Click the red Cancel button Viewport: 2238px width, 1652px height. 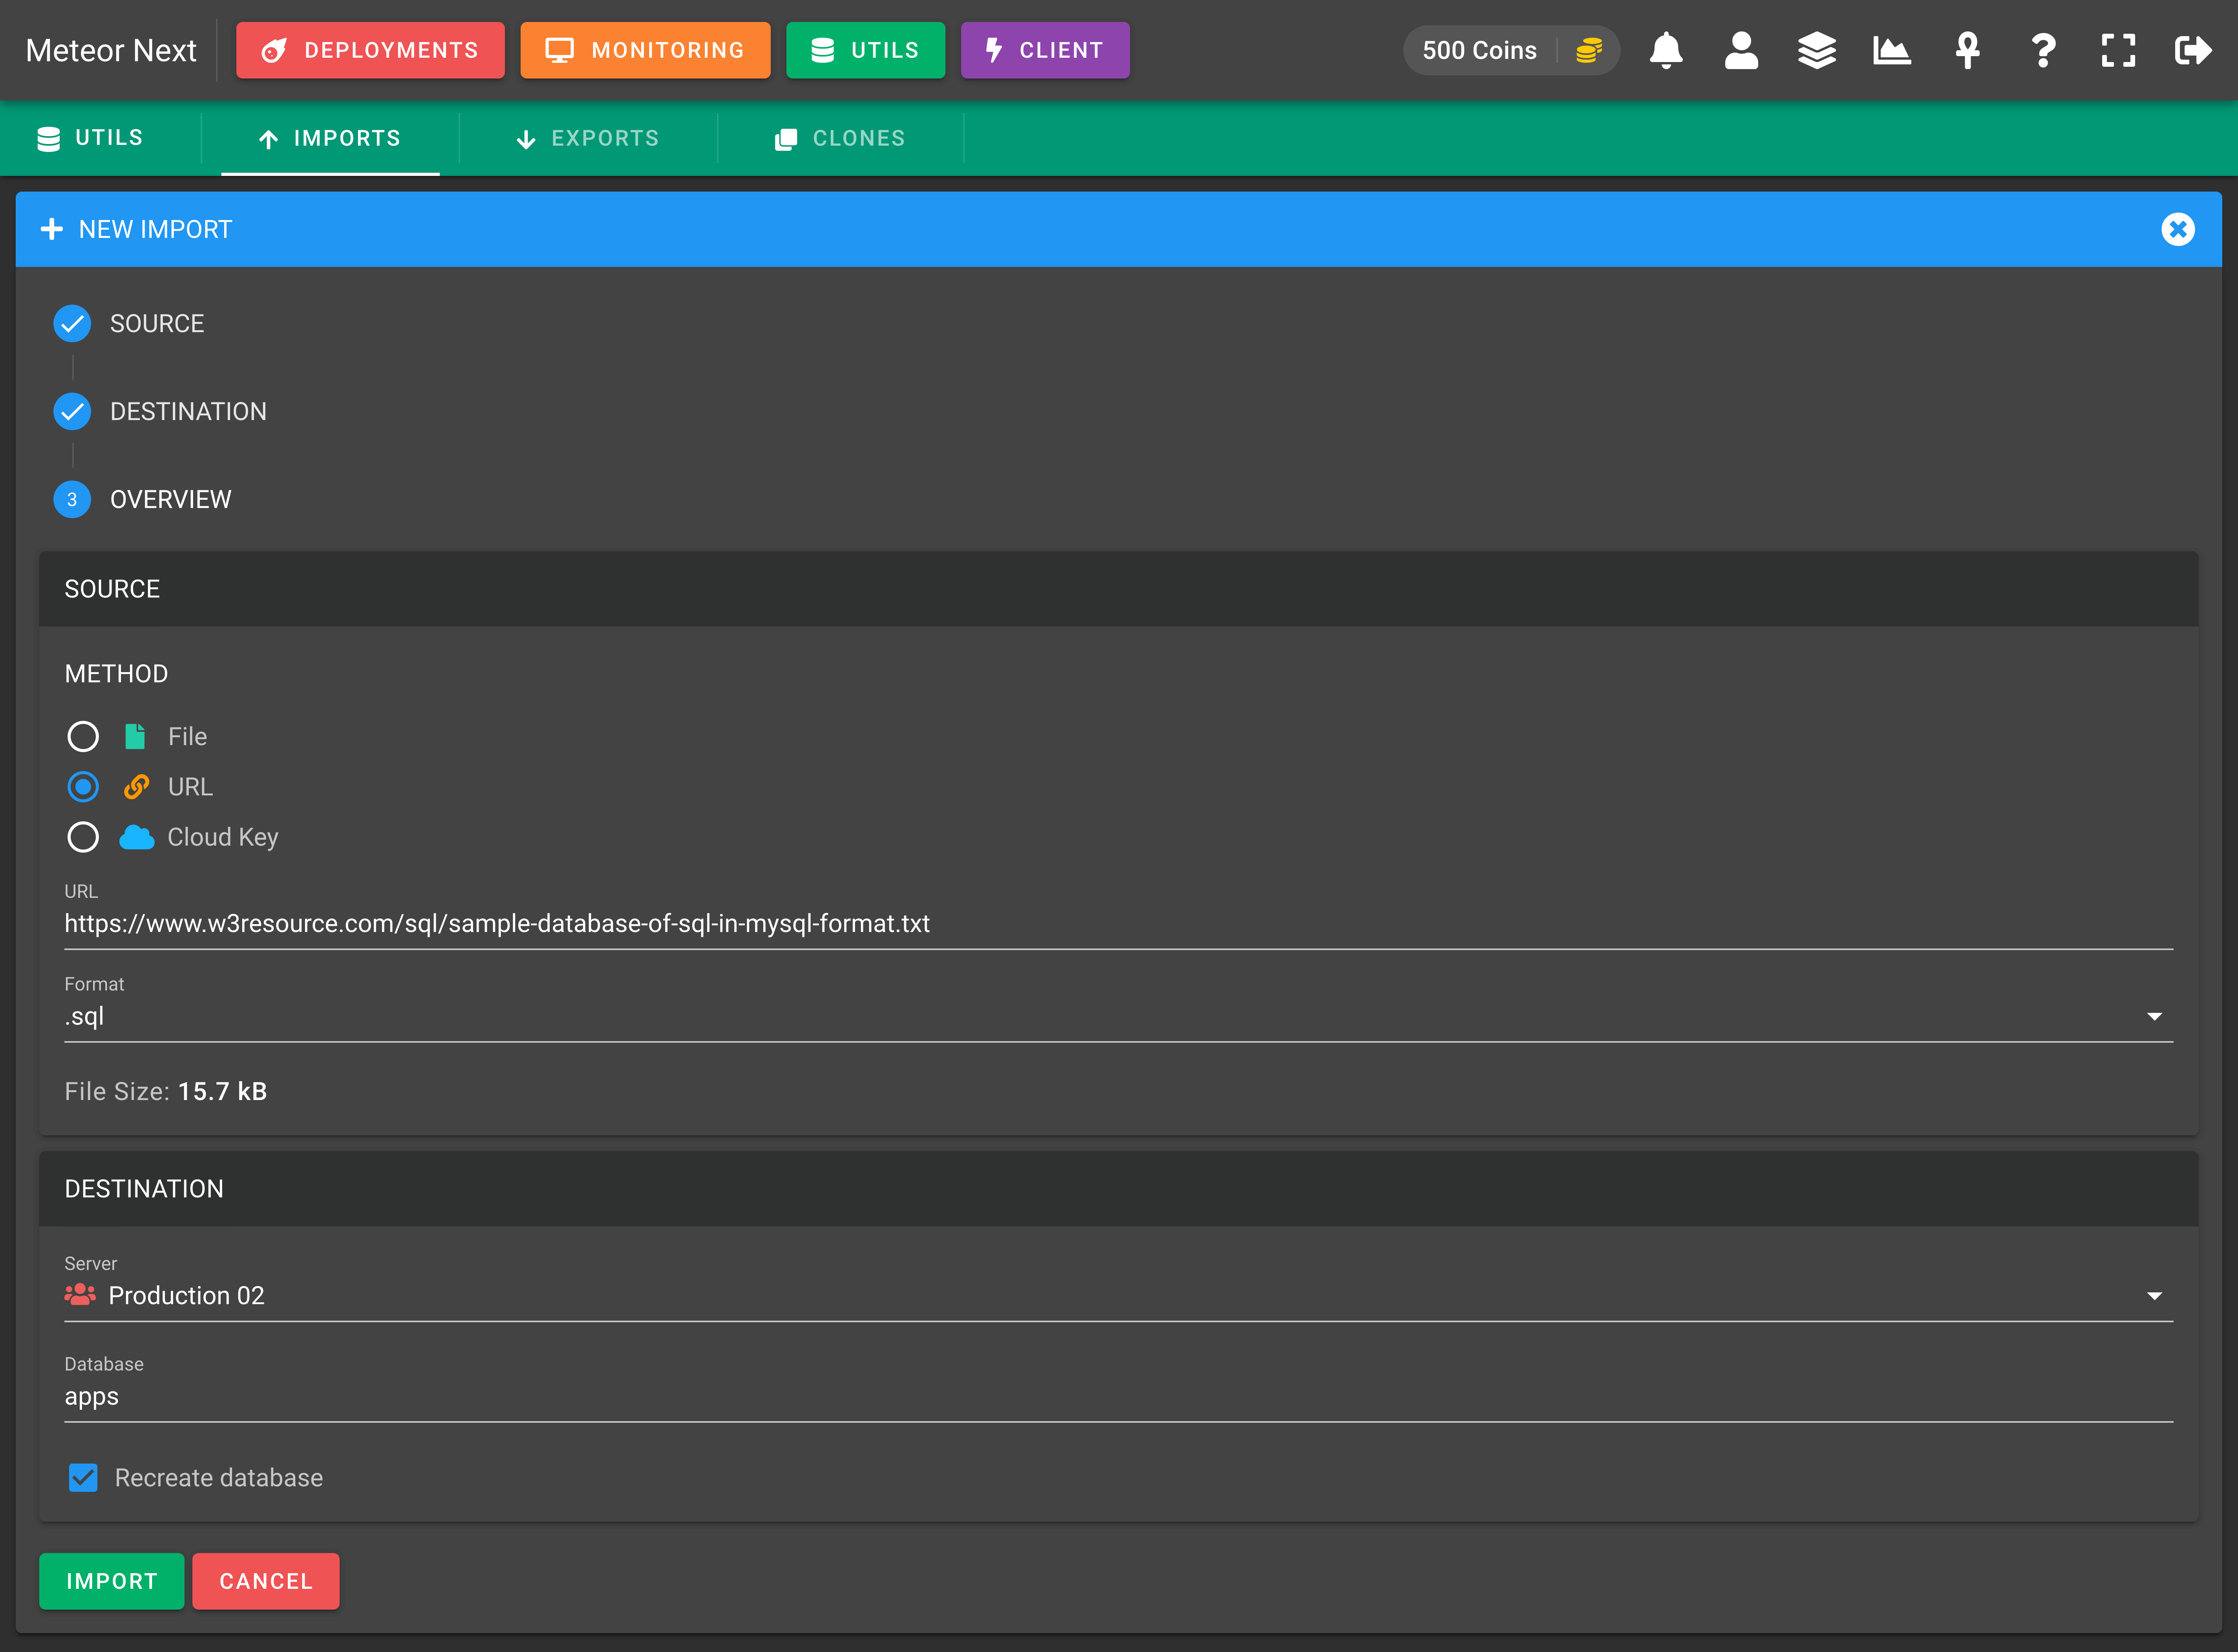click(x=266, y=1580)
